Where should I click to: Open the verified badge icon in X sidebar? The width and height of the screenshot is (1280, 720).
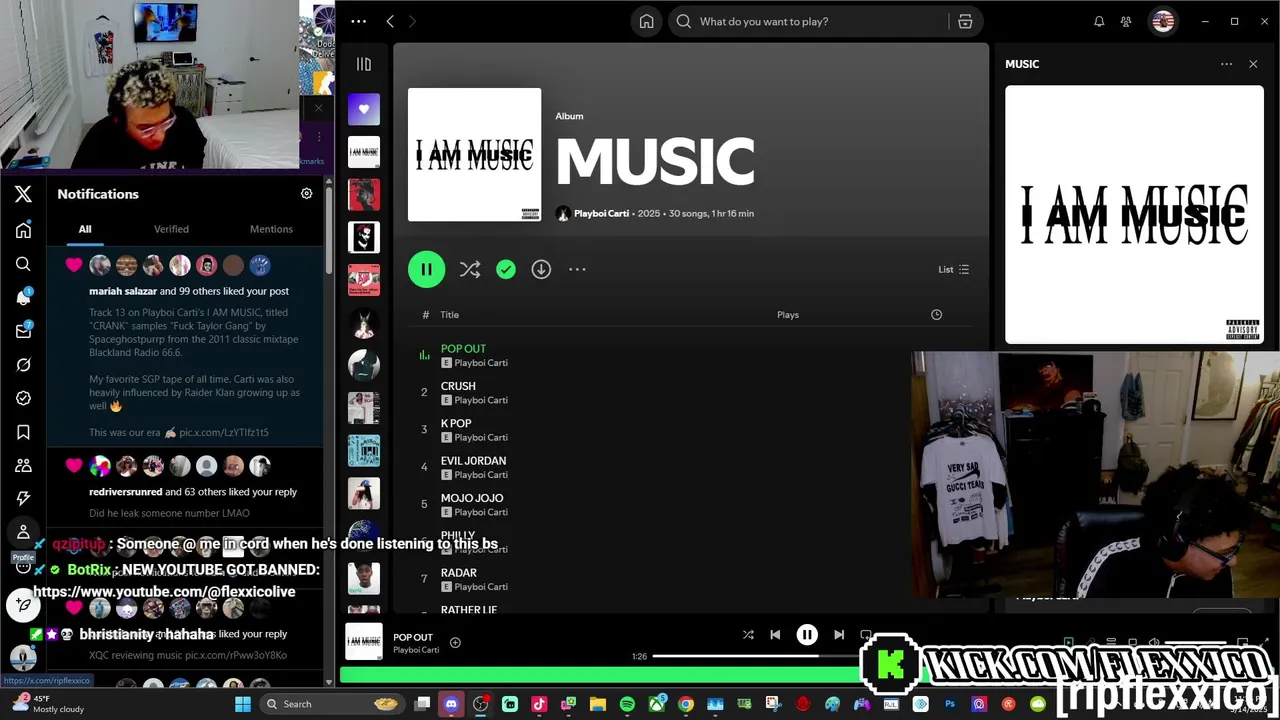tap(23, 398)
